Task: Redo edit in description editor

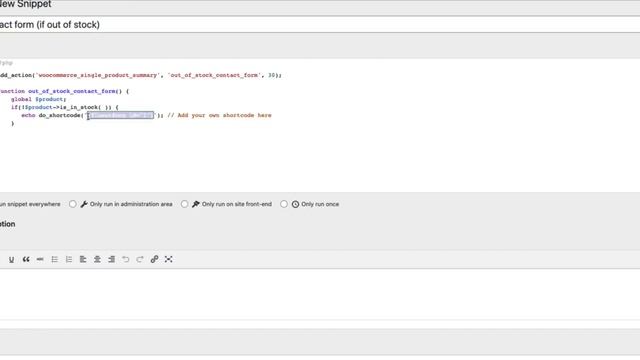Action: pos(140,259)
